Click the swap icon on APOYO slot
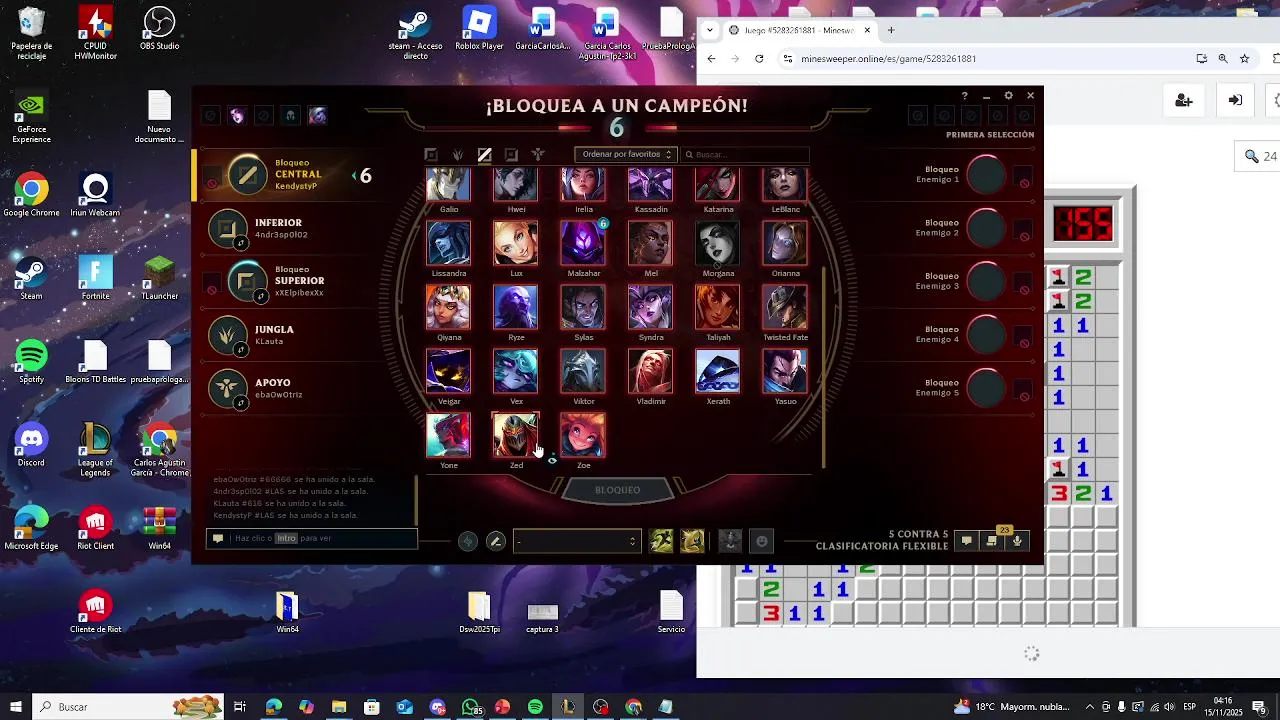1280x720 pixels. 241,403
